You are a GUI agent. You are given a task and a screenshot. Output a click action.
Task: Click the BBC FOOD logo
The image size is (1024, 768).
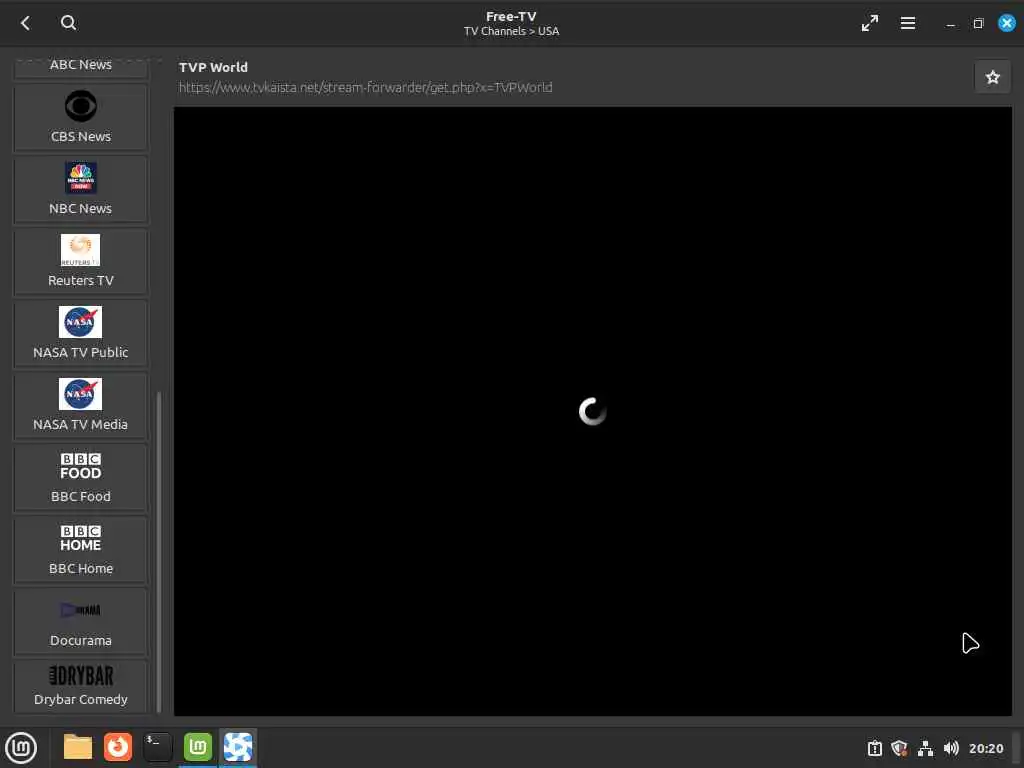tap(80, 466)
